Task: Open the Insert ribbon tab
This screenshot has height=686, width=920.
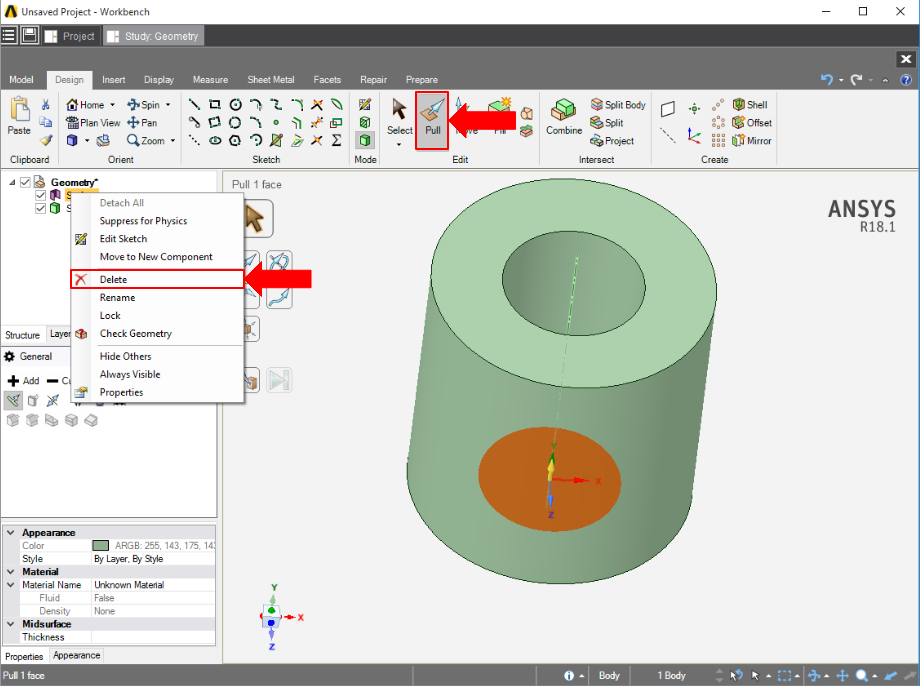Action: point(113,80)
